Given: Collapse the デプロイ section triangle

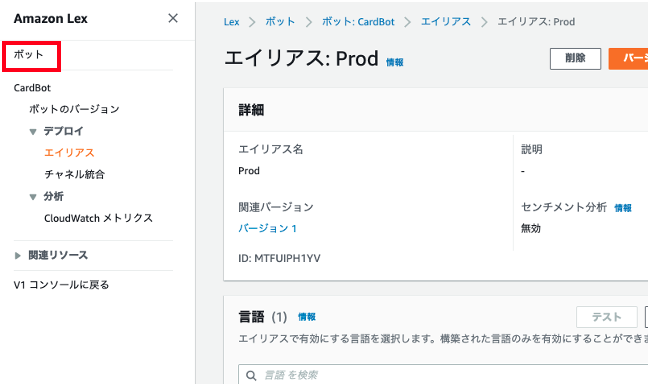Looking at the screenshot, I should (33, 132).
